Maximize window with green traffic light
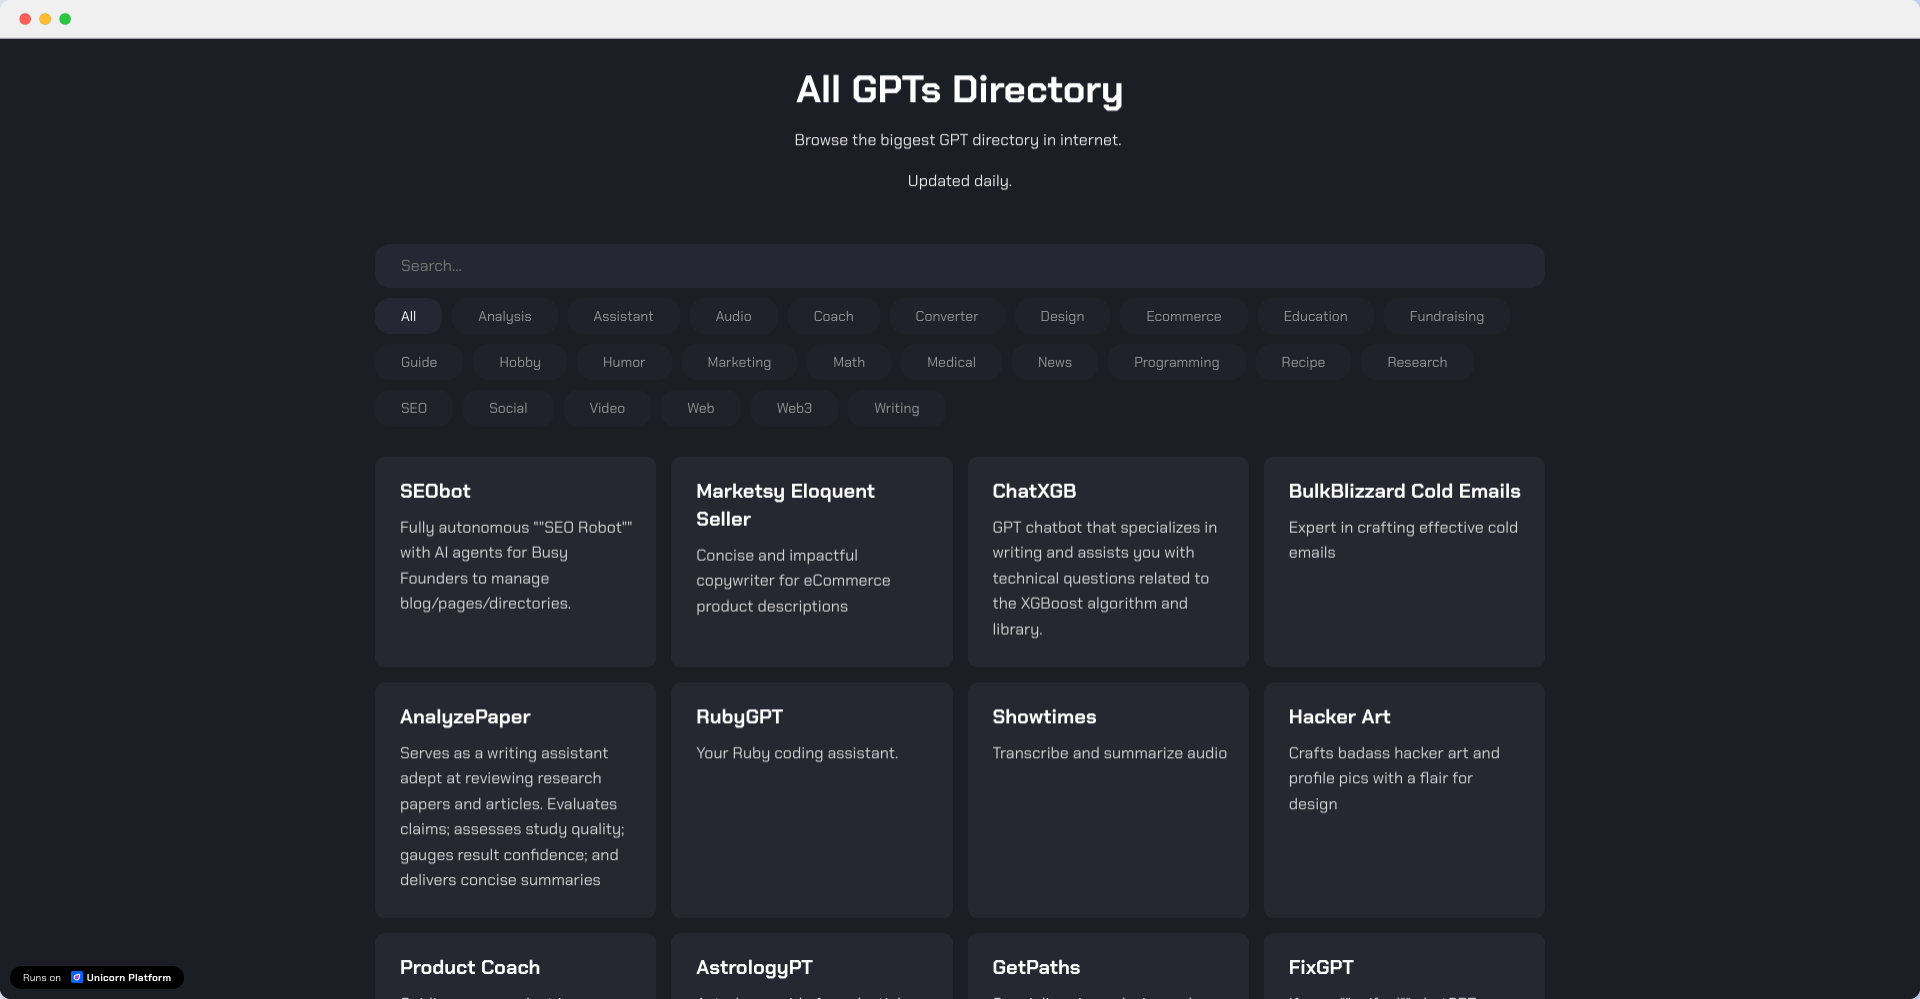 point(65,19)
